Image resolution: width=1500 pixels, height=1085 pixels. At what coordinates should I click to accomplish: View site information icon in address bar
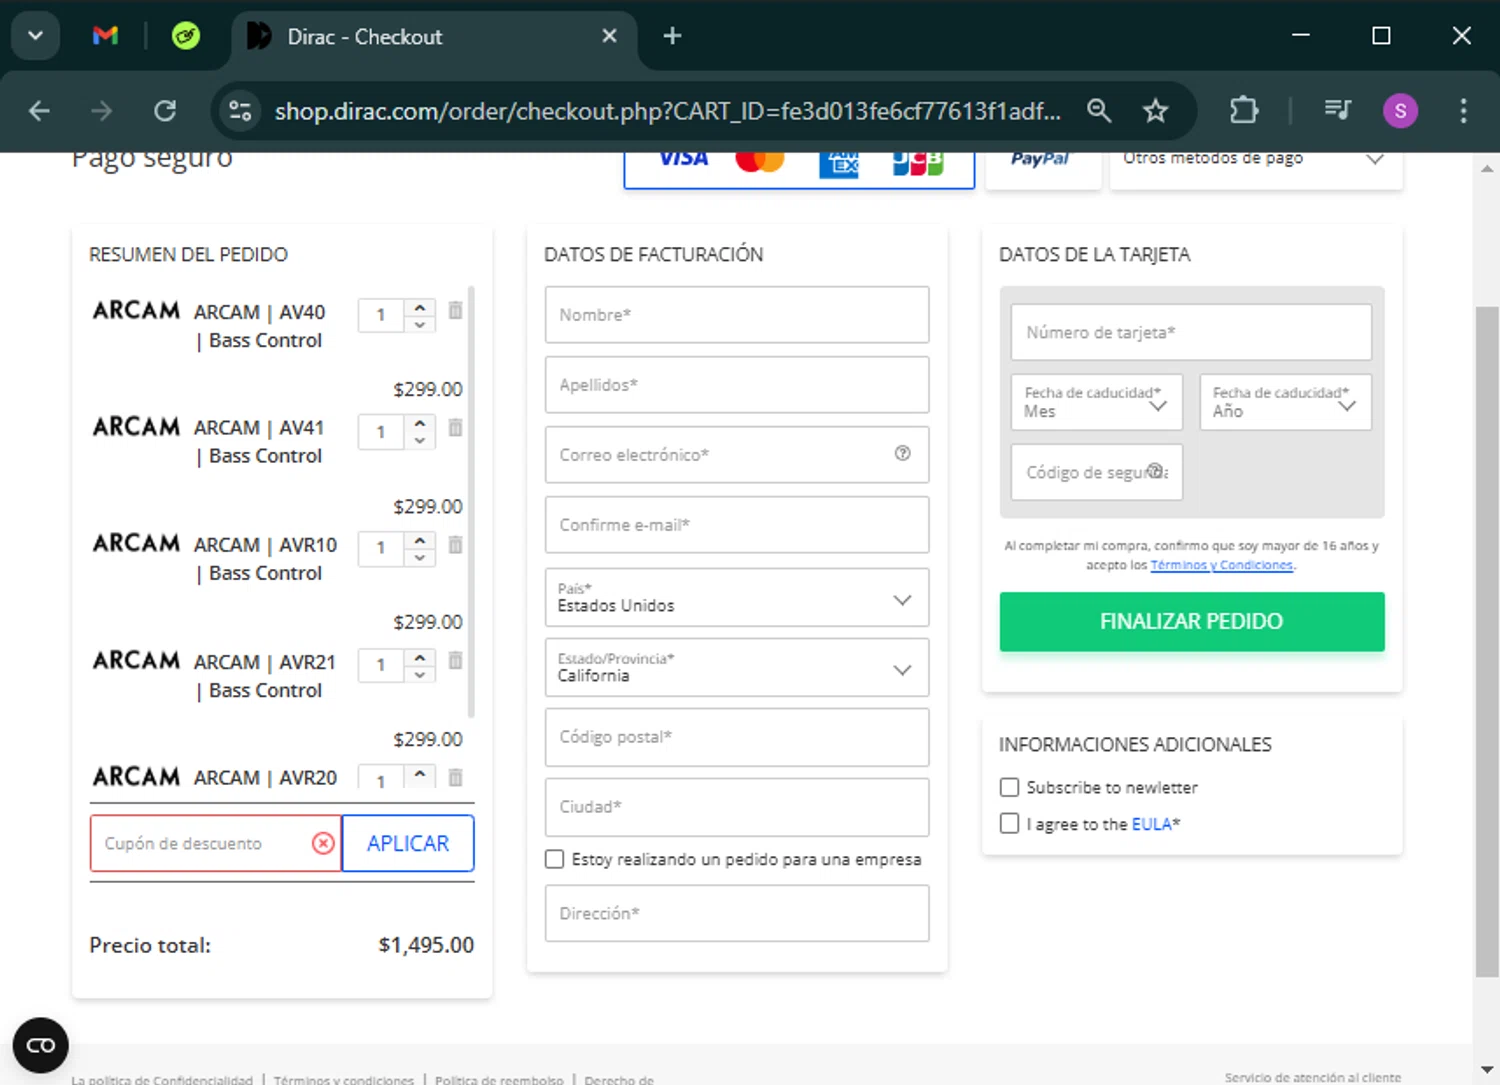[x=240, y=110]
